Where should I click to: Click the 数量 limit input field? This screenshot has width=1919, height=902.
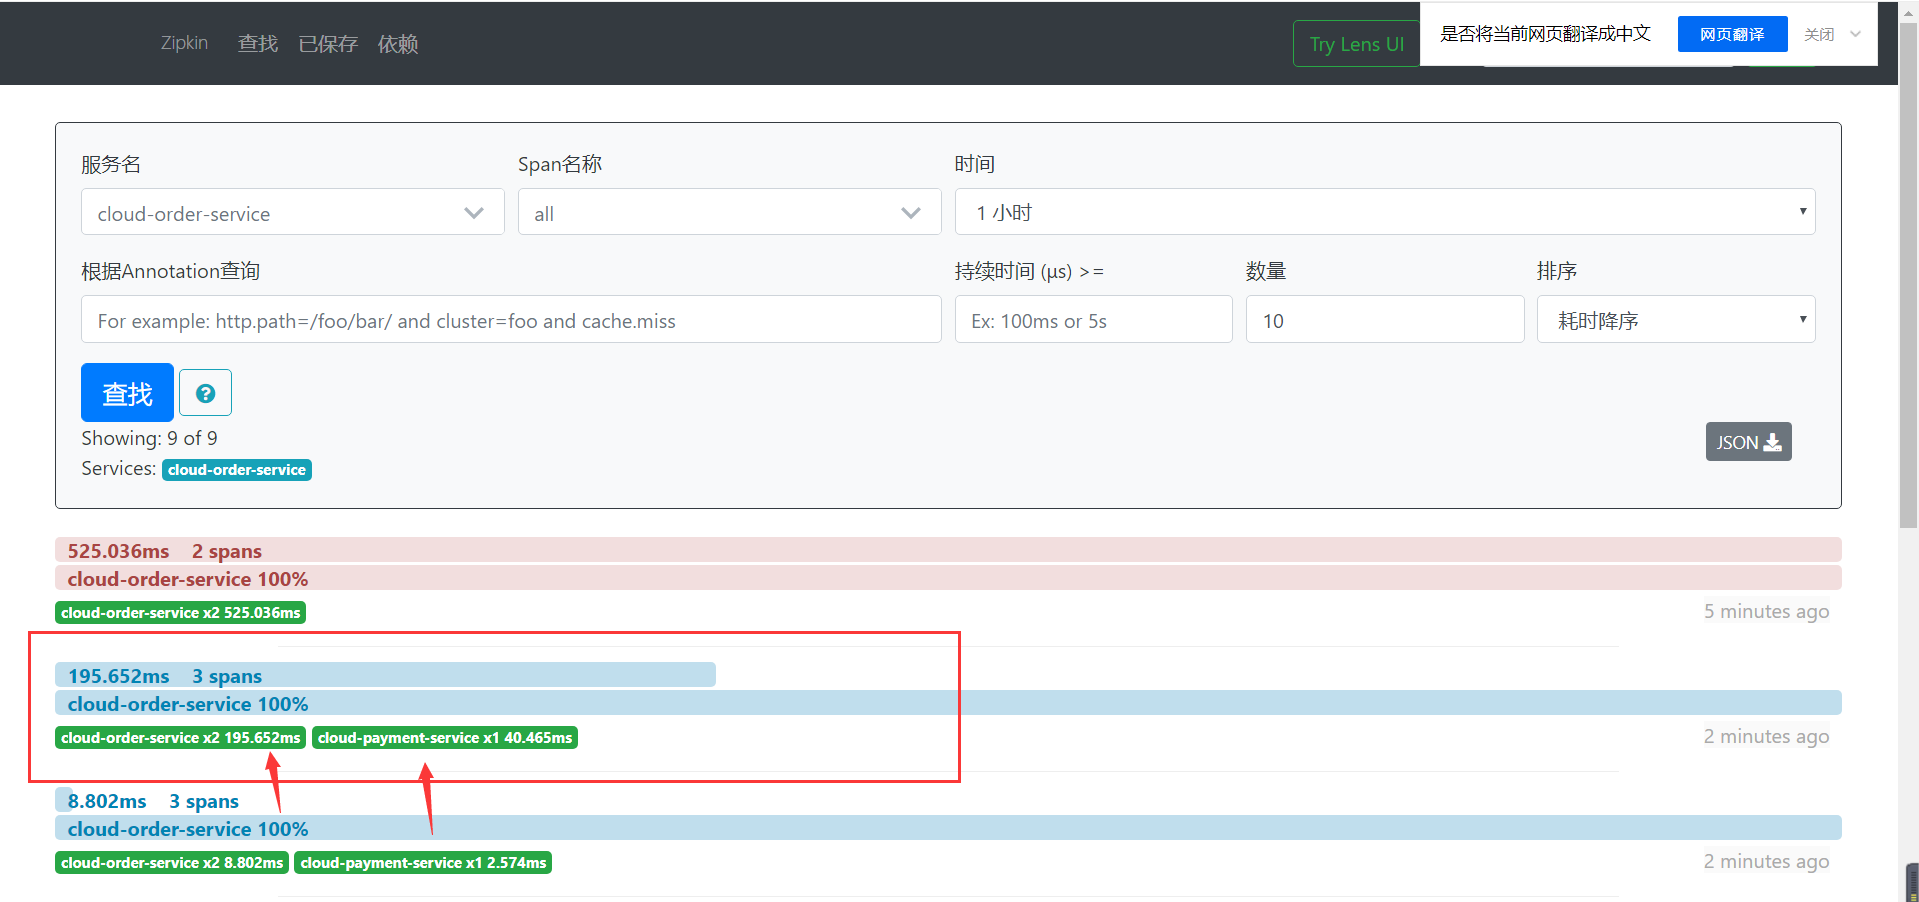point(1384,321)
